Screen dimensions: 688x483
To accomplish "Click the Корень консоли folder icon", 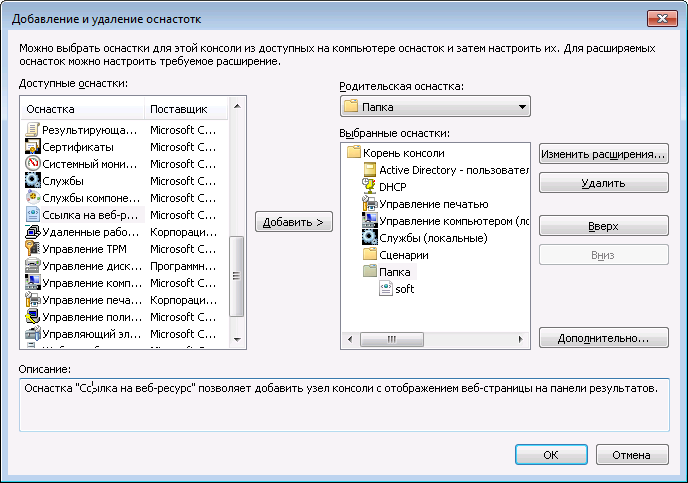I will [354, 153].
